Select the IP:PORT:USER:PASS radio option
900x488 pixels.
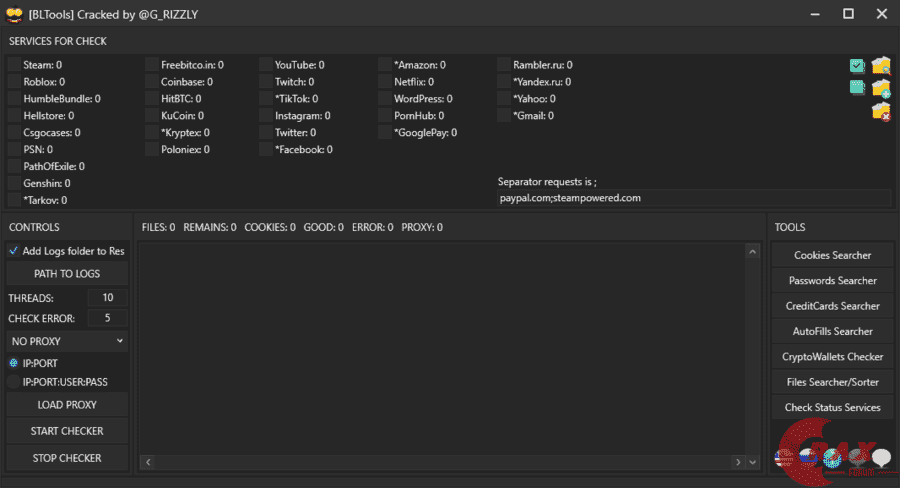[x=14, y=382]
